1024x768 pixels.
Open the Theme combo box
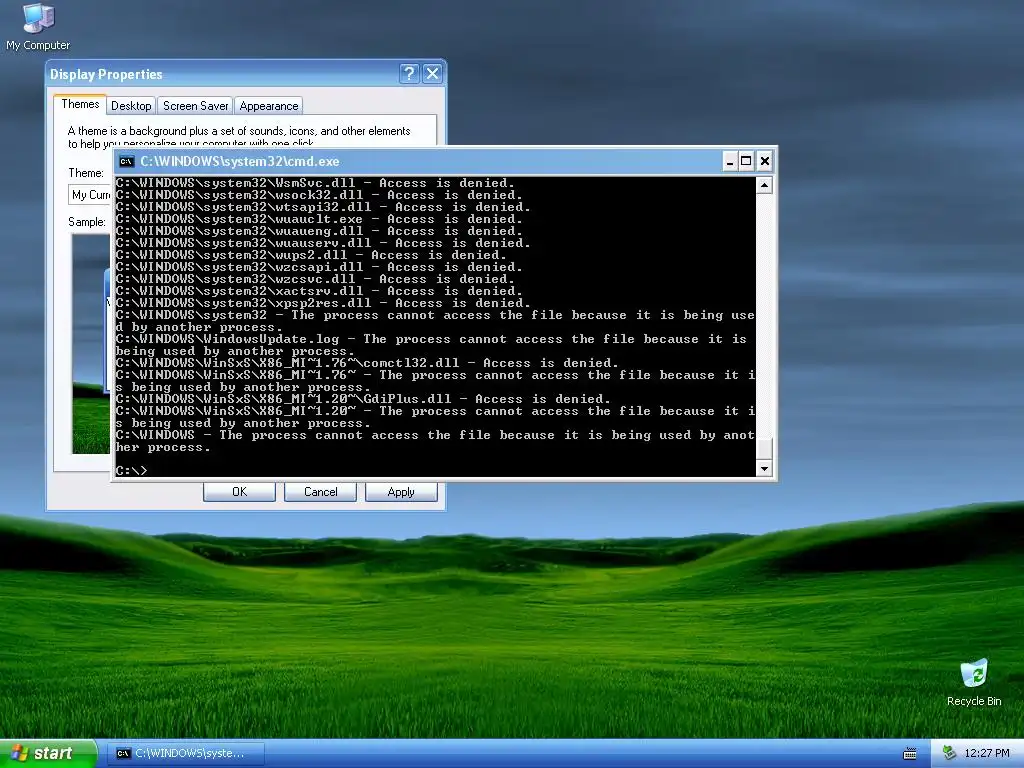[x=91, y=195]
